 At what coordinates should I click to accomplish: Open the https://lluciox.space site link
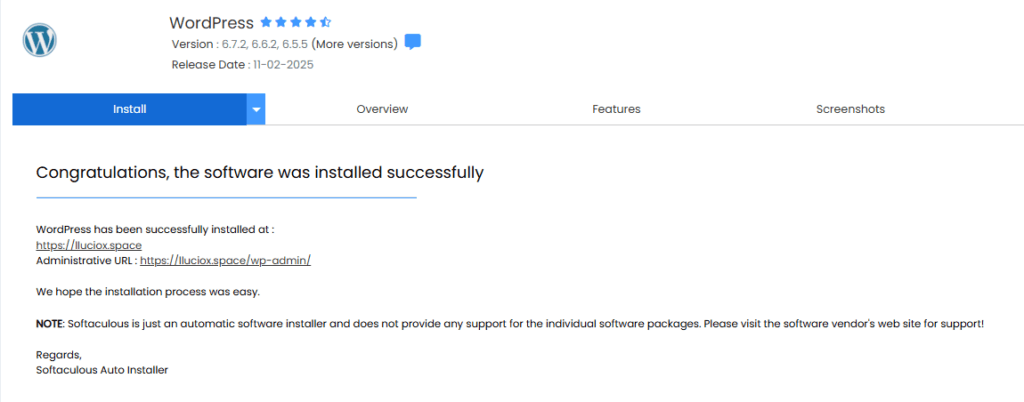click(x=89, y=245)
